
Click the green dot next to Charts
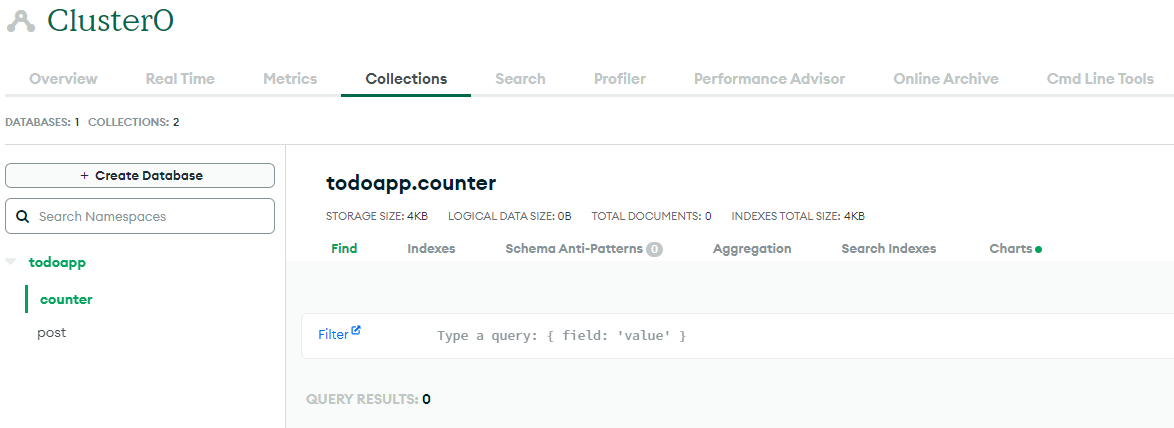coord(1038,250)
